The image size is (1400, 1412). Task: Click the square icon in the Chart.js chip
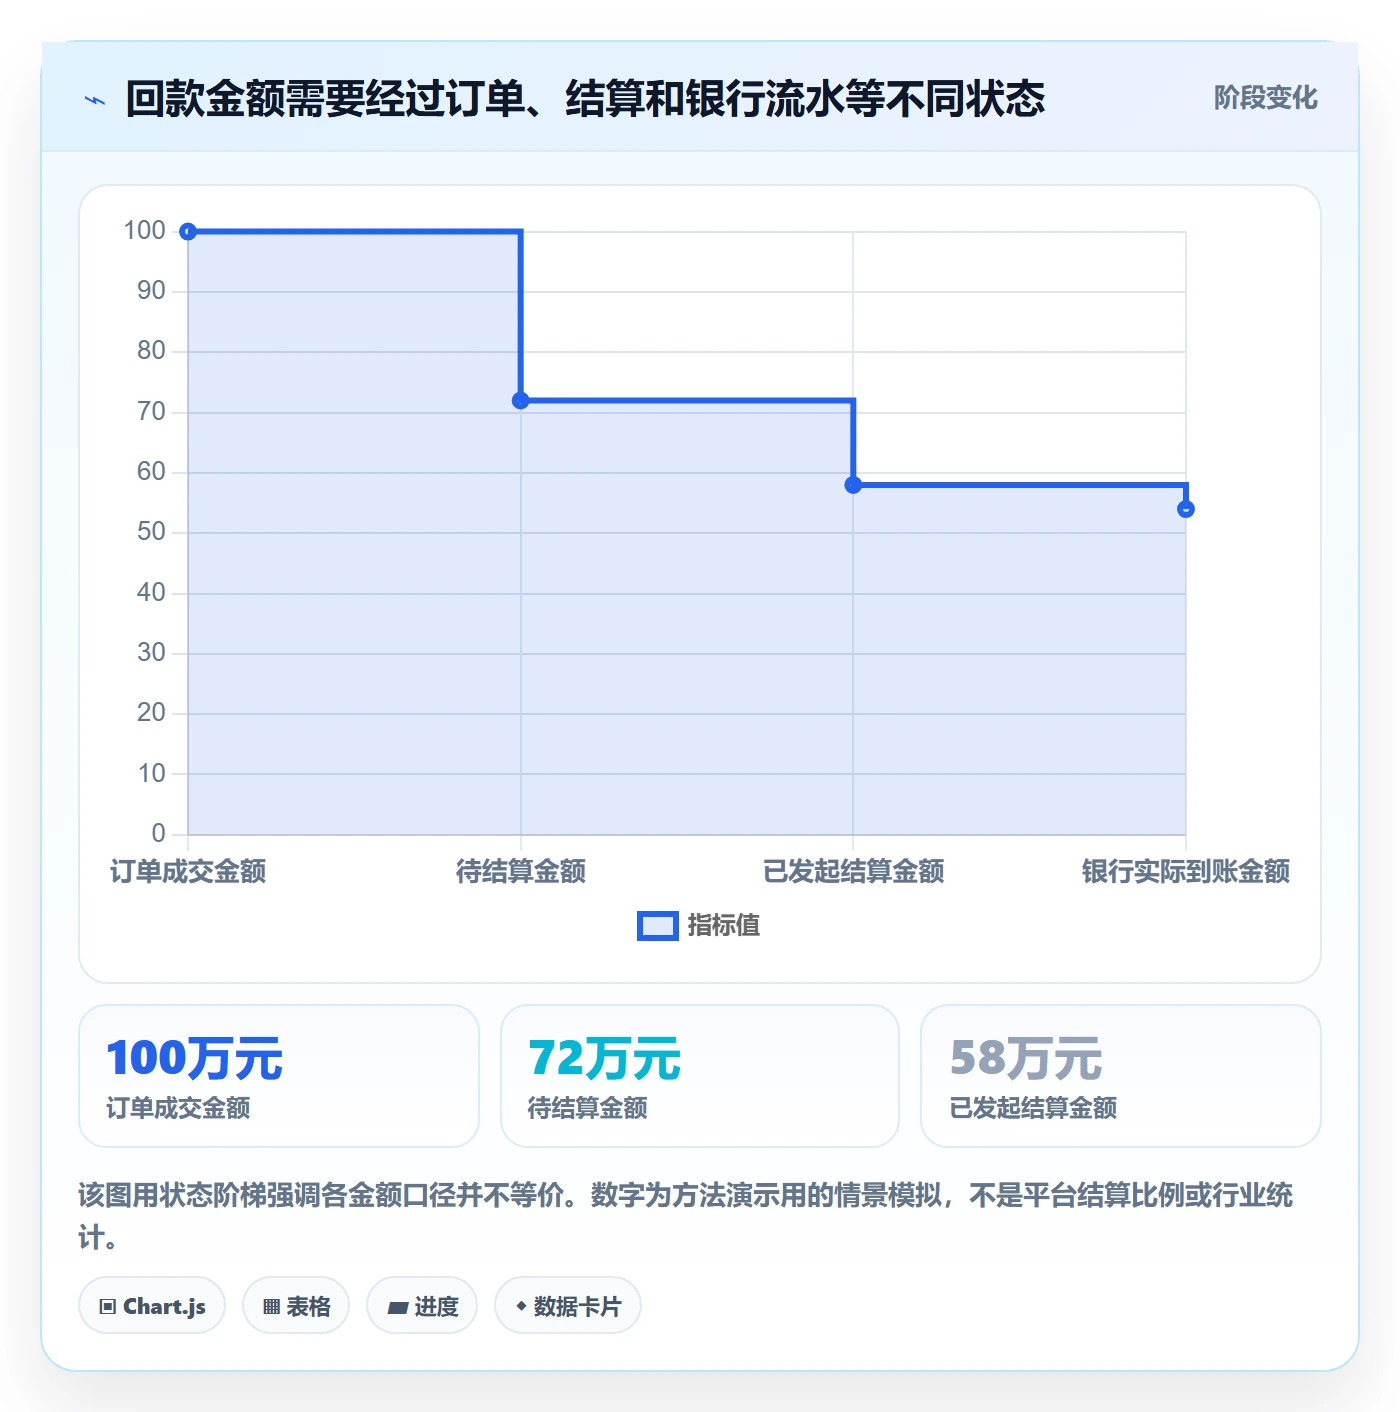[108, 1307]
